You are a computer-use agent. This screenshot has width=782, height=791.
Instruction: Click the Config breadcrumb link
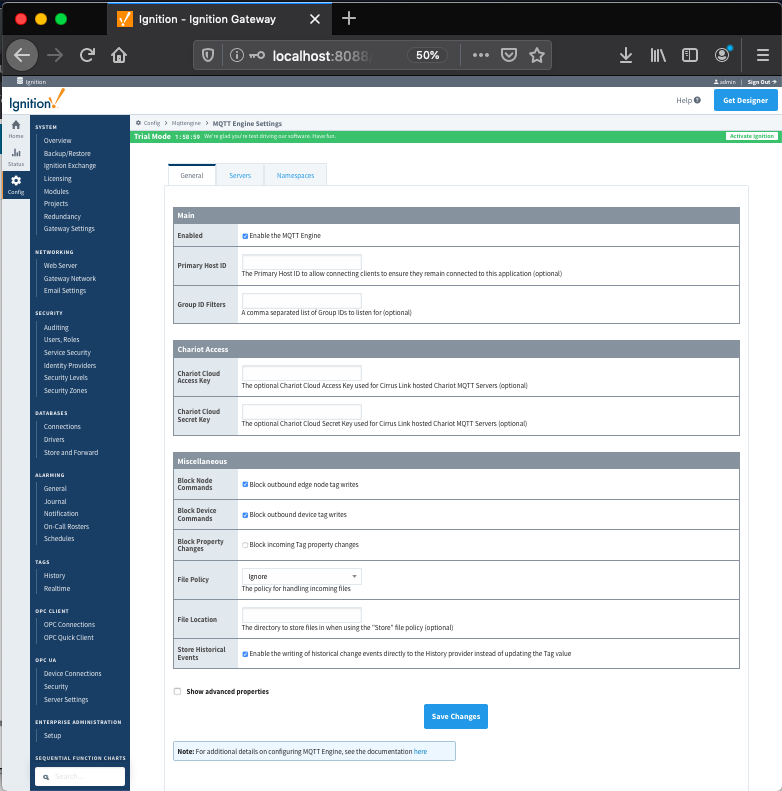click(151, 123)
